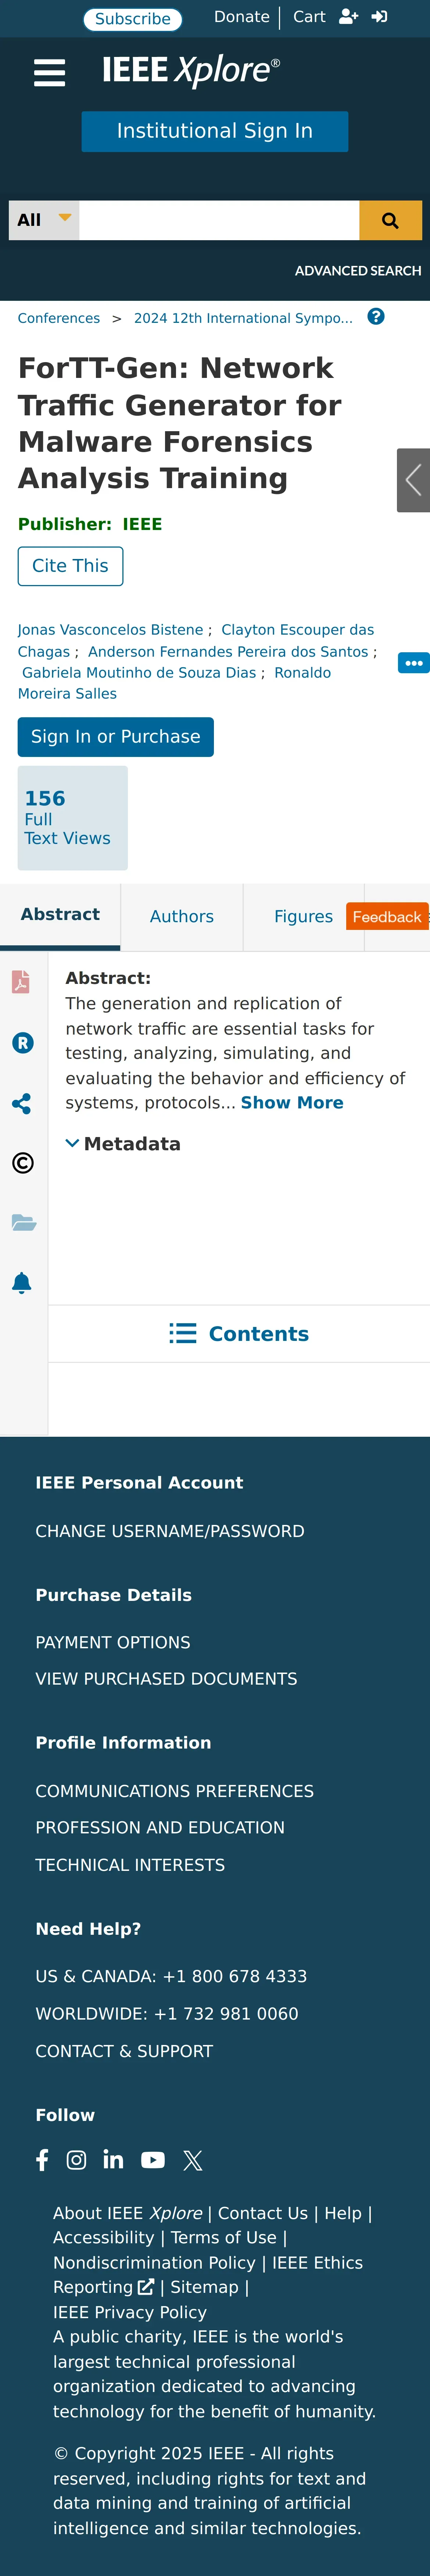Open the PDF download icon
This screenshot has height=2576, width=430.
21,982
